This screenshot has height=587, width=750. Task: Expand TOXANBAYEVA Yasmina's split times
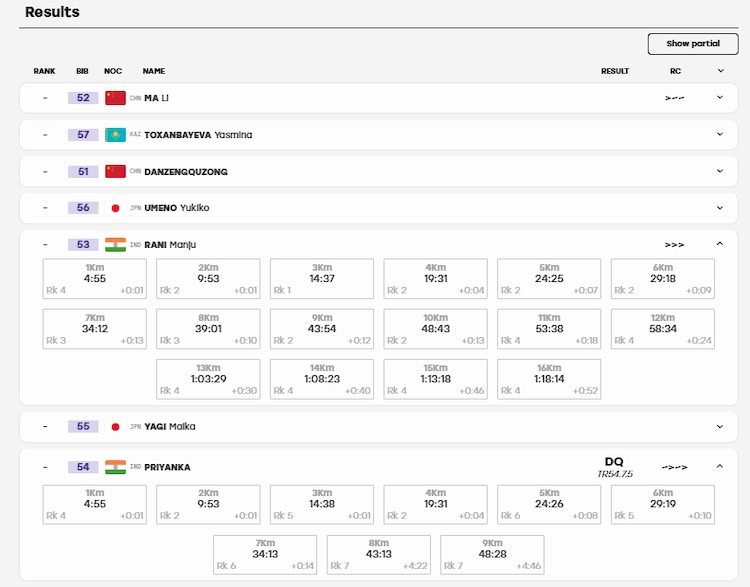[720, 134]
